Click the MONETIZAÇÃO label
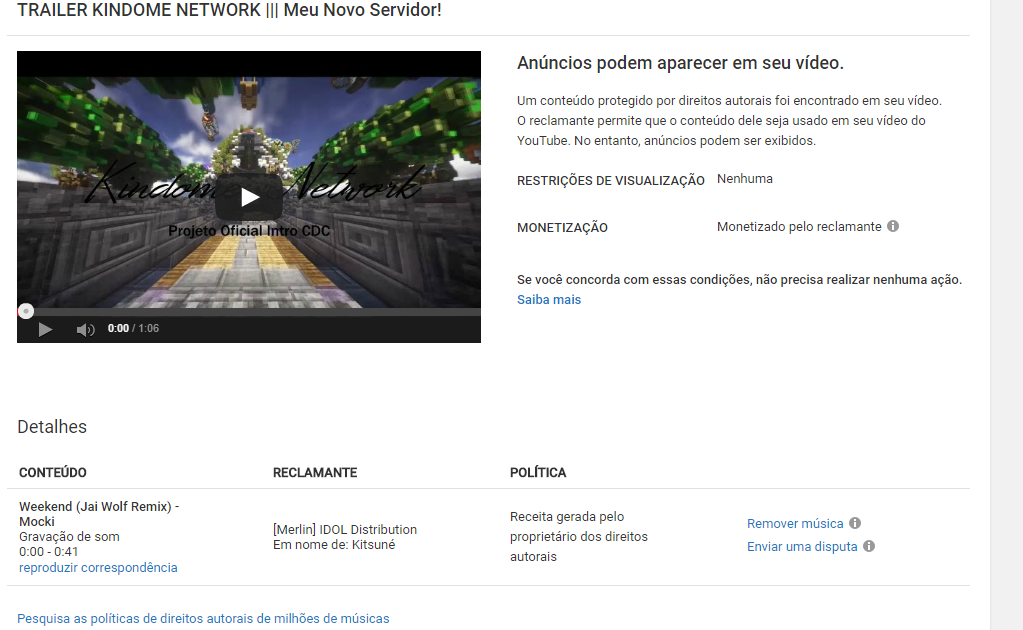Viewport: 1023px width, 630px height. [x=562, y=228]
